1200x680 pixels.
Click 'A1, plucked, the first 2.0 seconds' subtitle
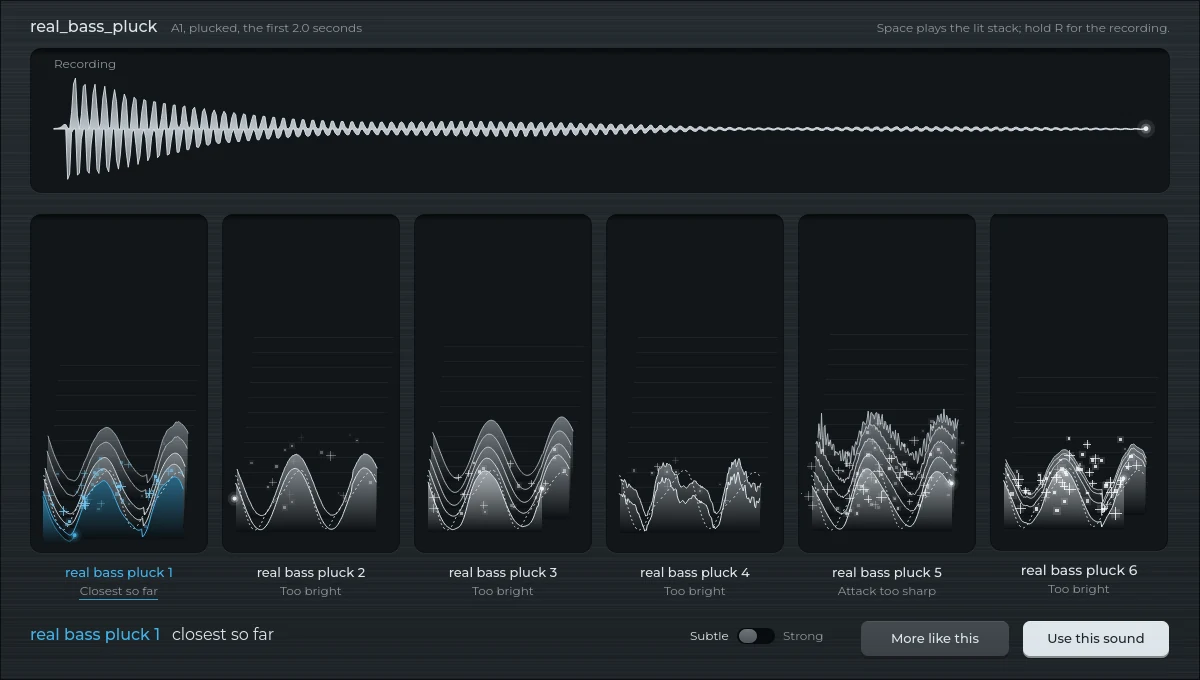[x=267, y=28]
